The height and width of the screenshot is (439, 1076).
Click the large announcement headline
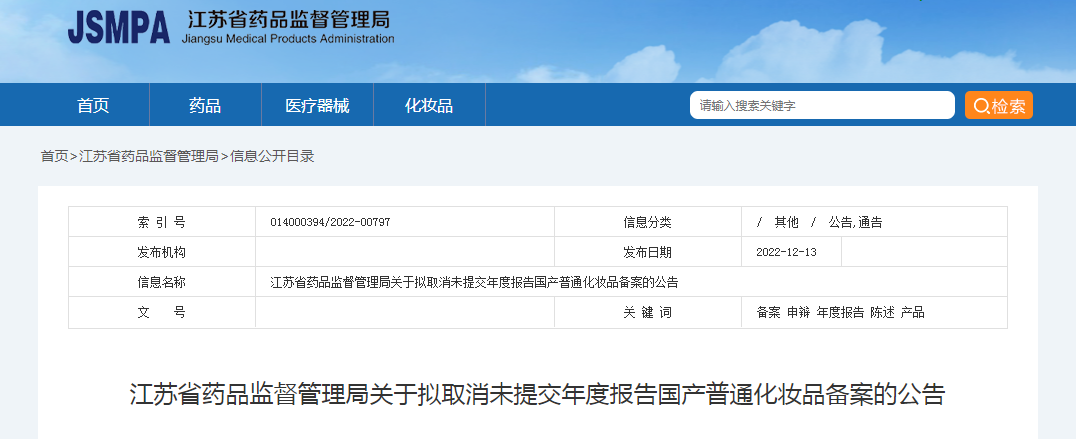click(537, 395)
